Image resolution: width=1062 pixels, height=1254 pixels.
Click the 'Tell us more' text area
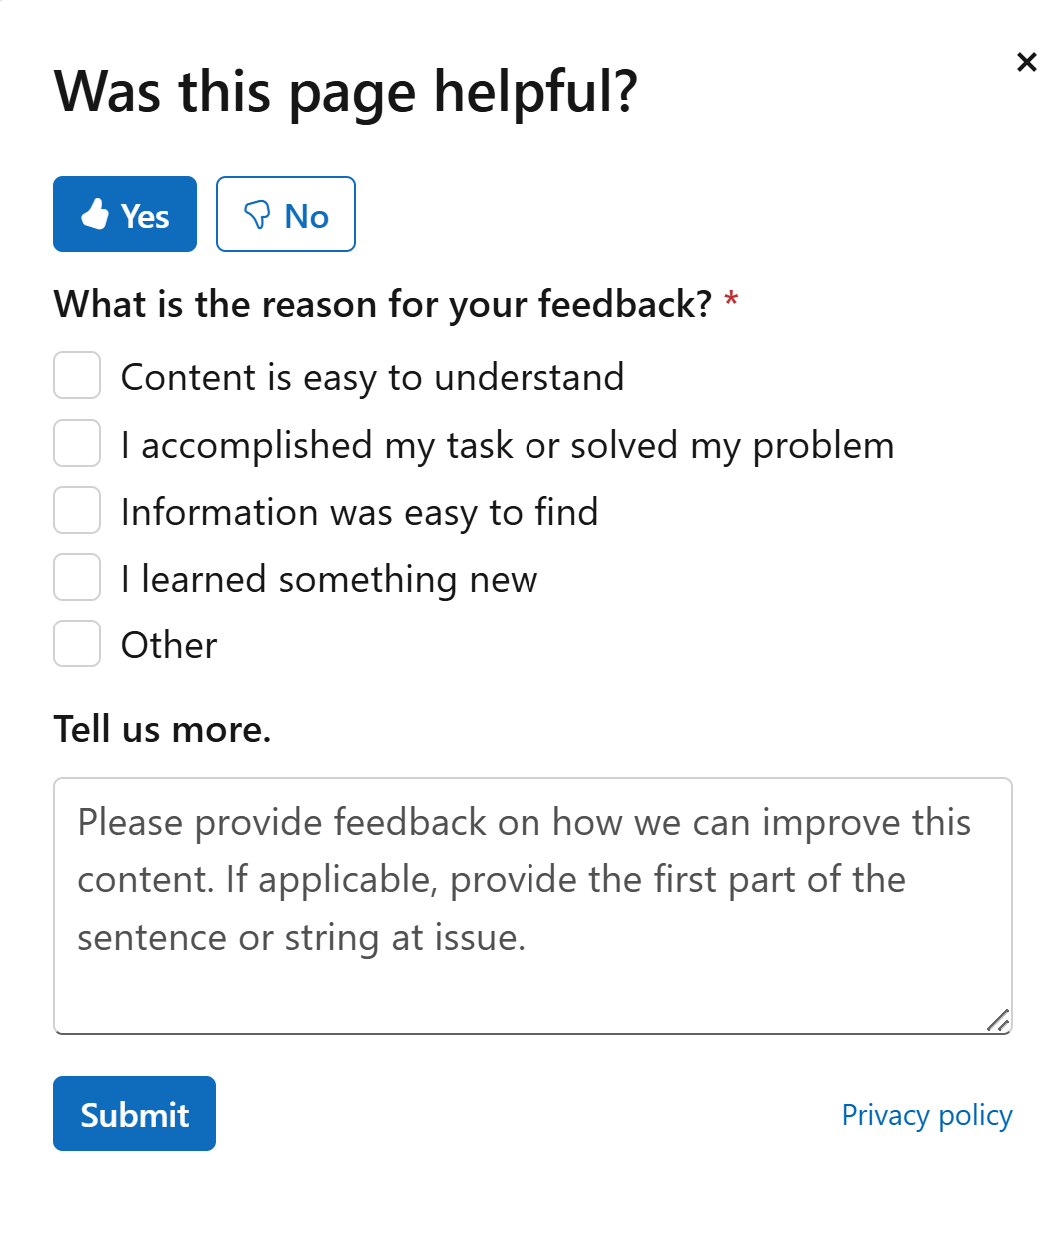pos(532,900)
